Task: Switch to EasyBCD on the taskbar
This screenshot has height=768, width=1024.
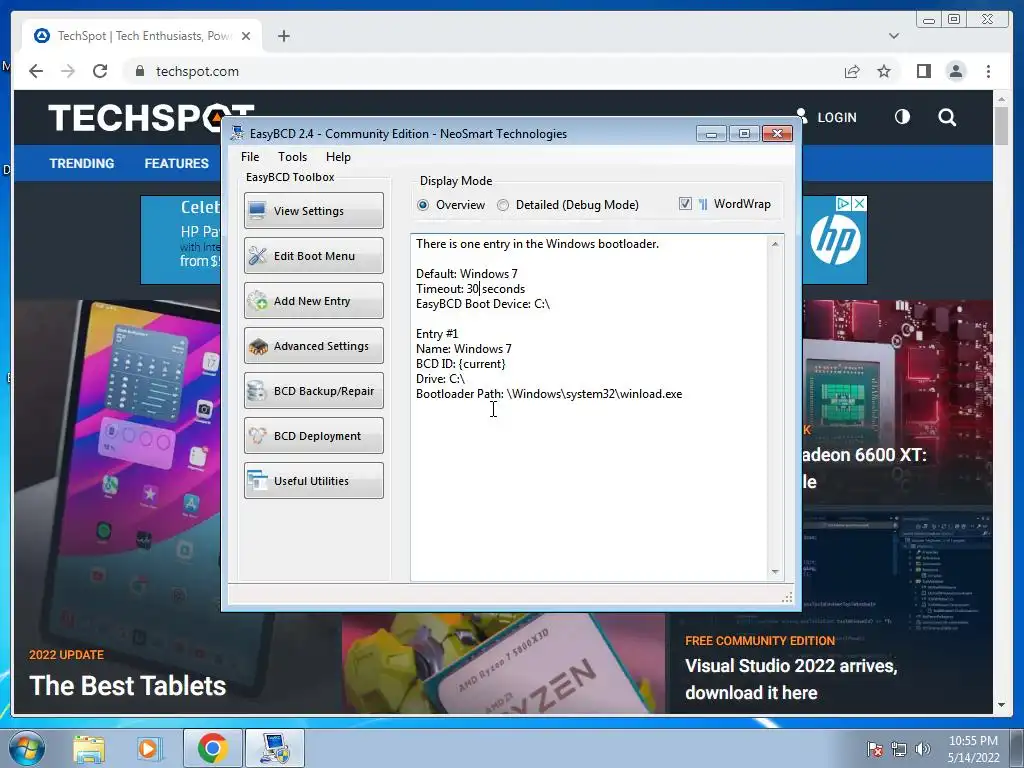Action: point(274,748)
